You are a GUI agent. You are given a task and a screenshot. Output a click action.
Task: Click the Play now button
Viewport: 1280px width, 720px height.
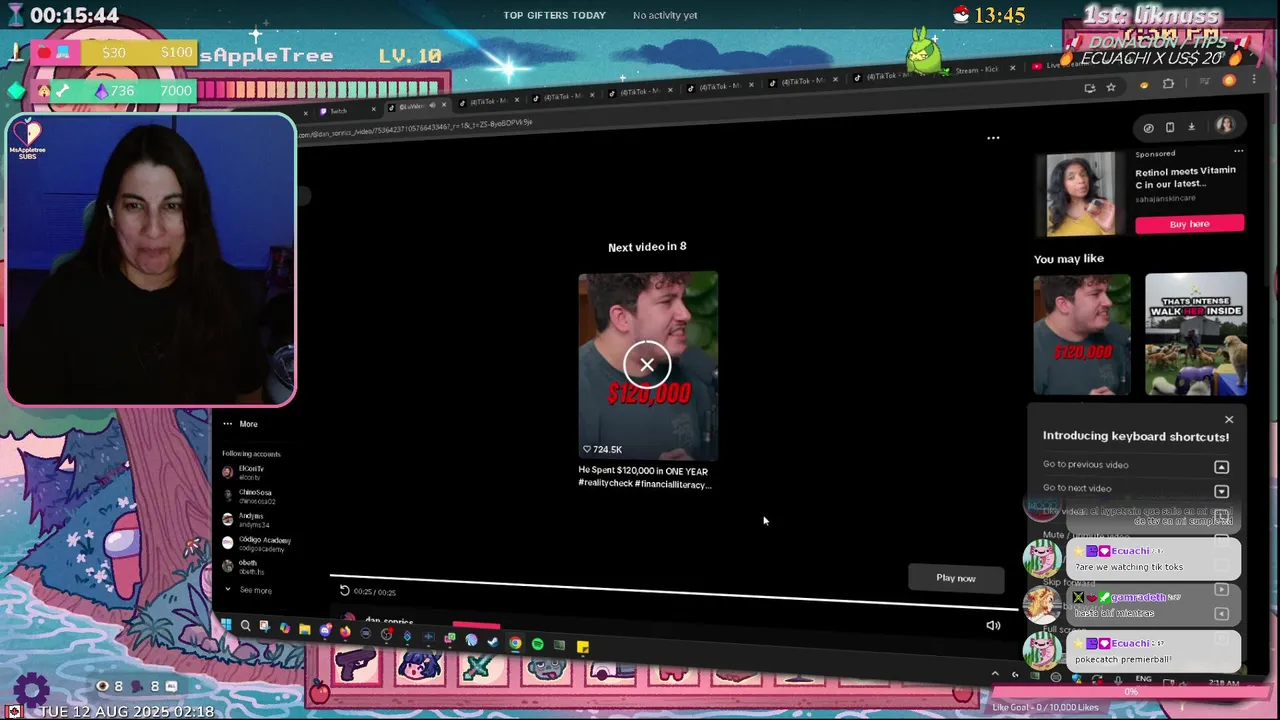(x=955, y=577)
